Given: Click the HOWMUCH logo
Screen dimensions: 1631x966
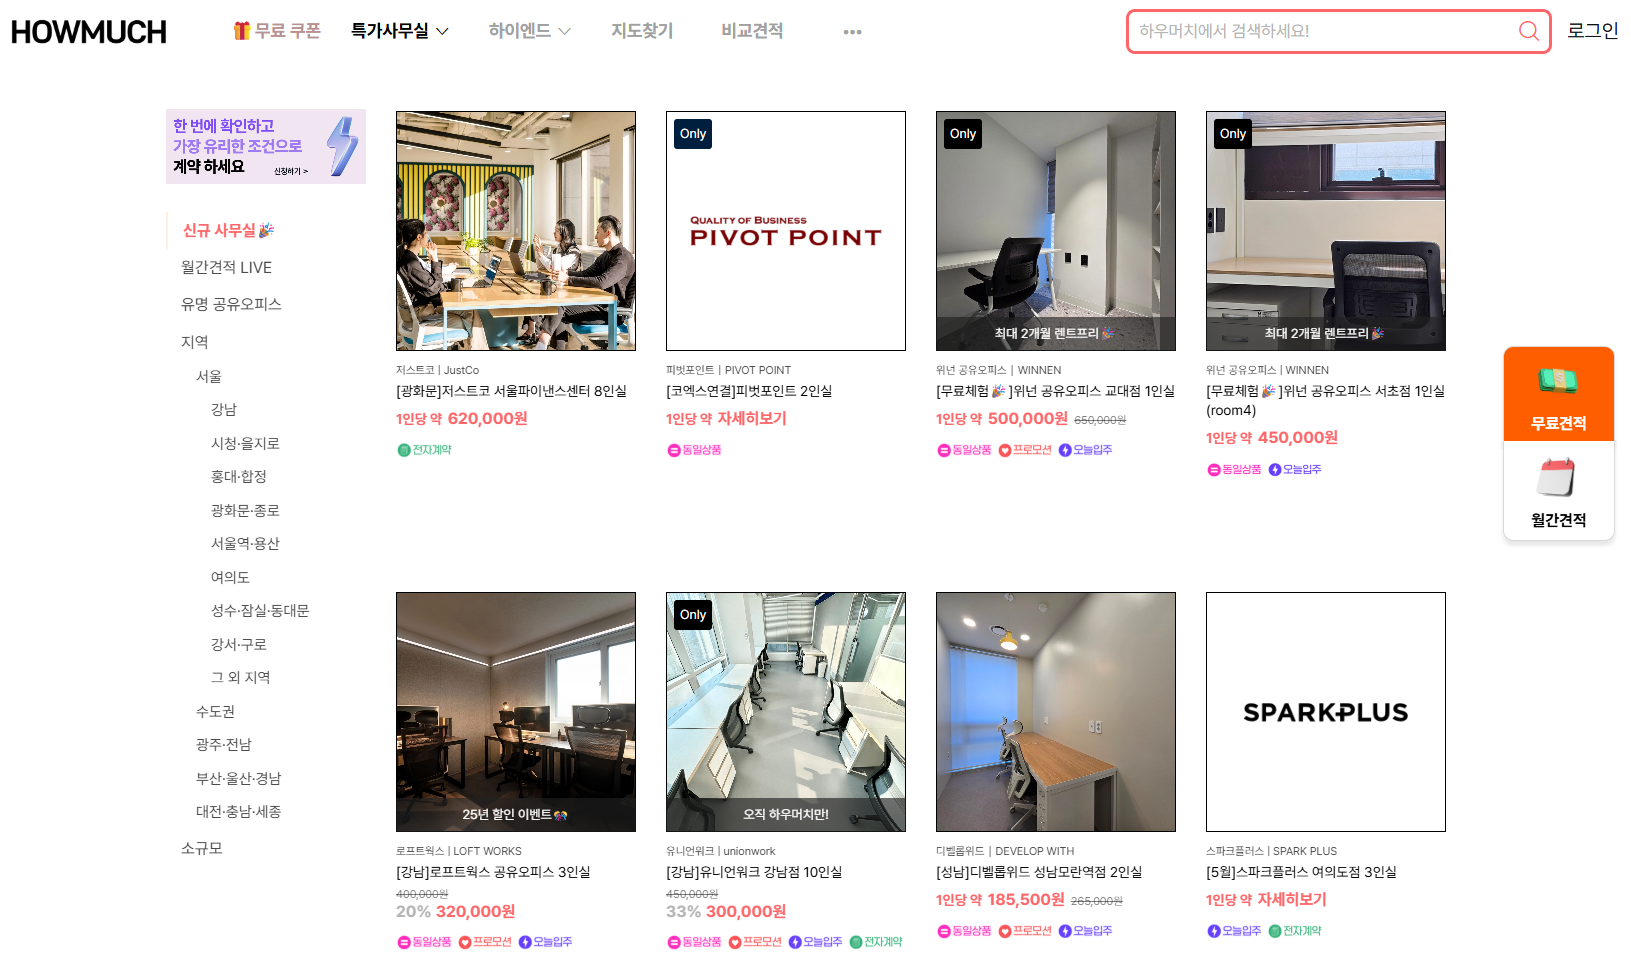Looking at the screenshot, I should click(x=89, y=32).
